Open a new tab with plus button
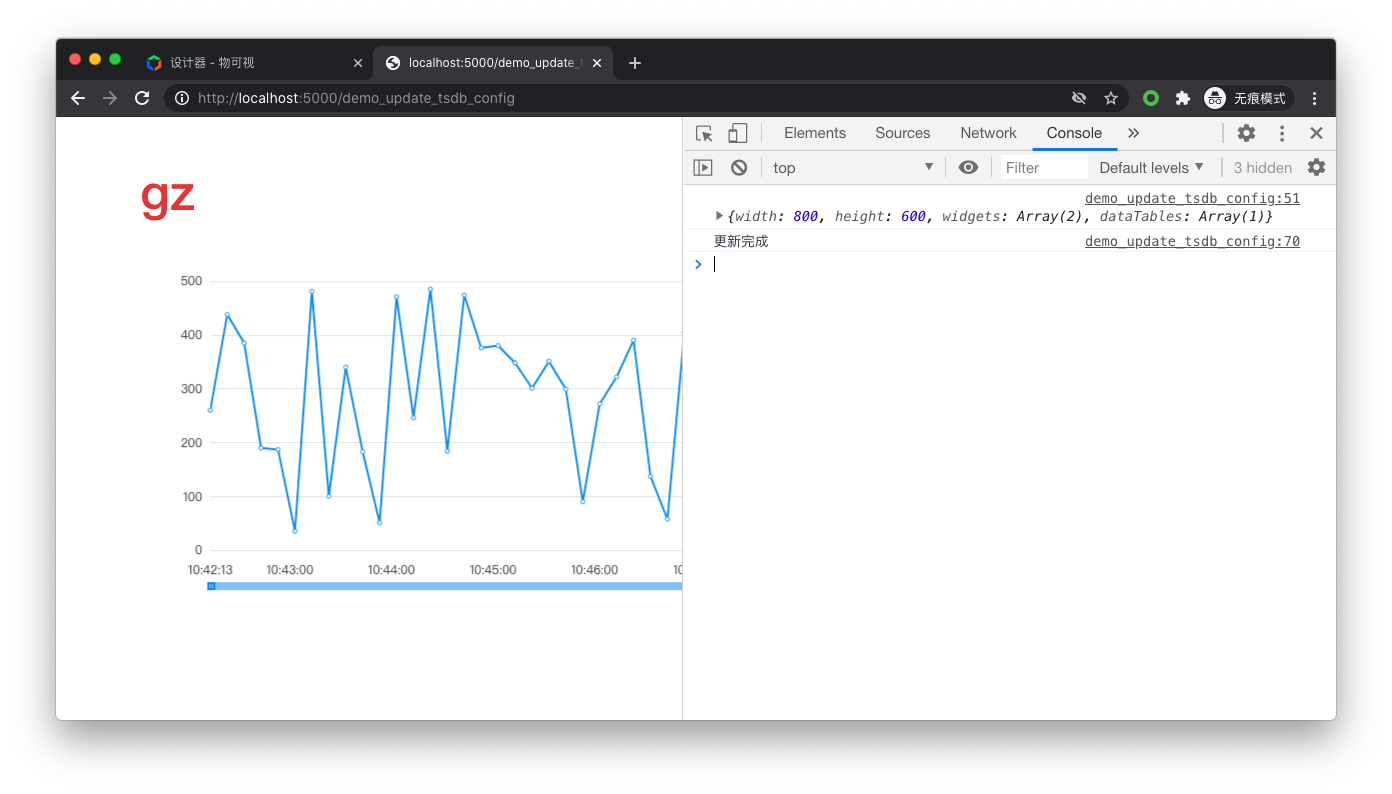 [x=634, y=63]
